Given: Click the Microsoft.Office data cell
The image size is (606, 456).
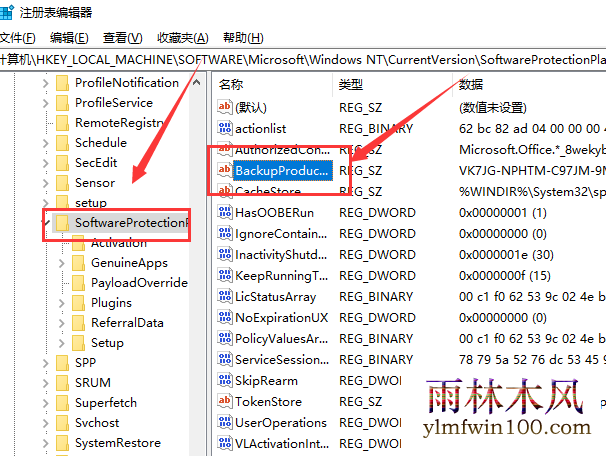Looking at the screenshot, I should point(532,150).
